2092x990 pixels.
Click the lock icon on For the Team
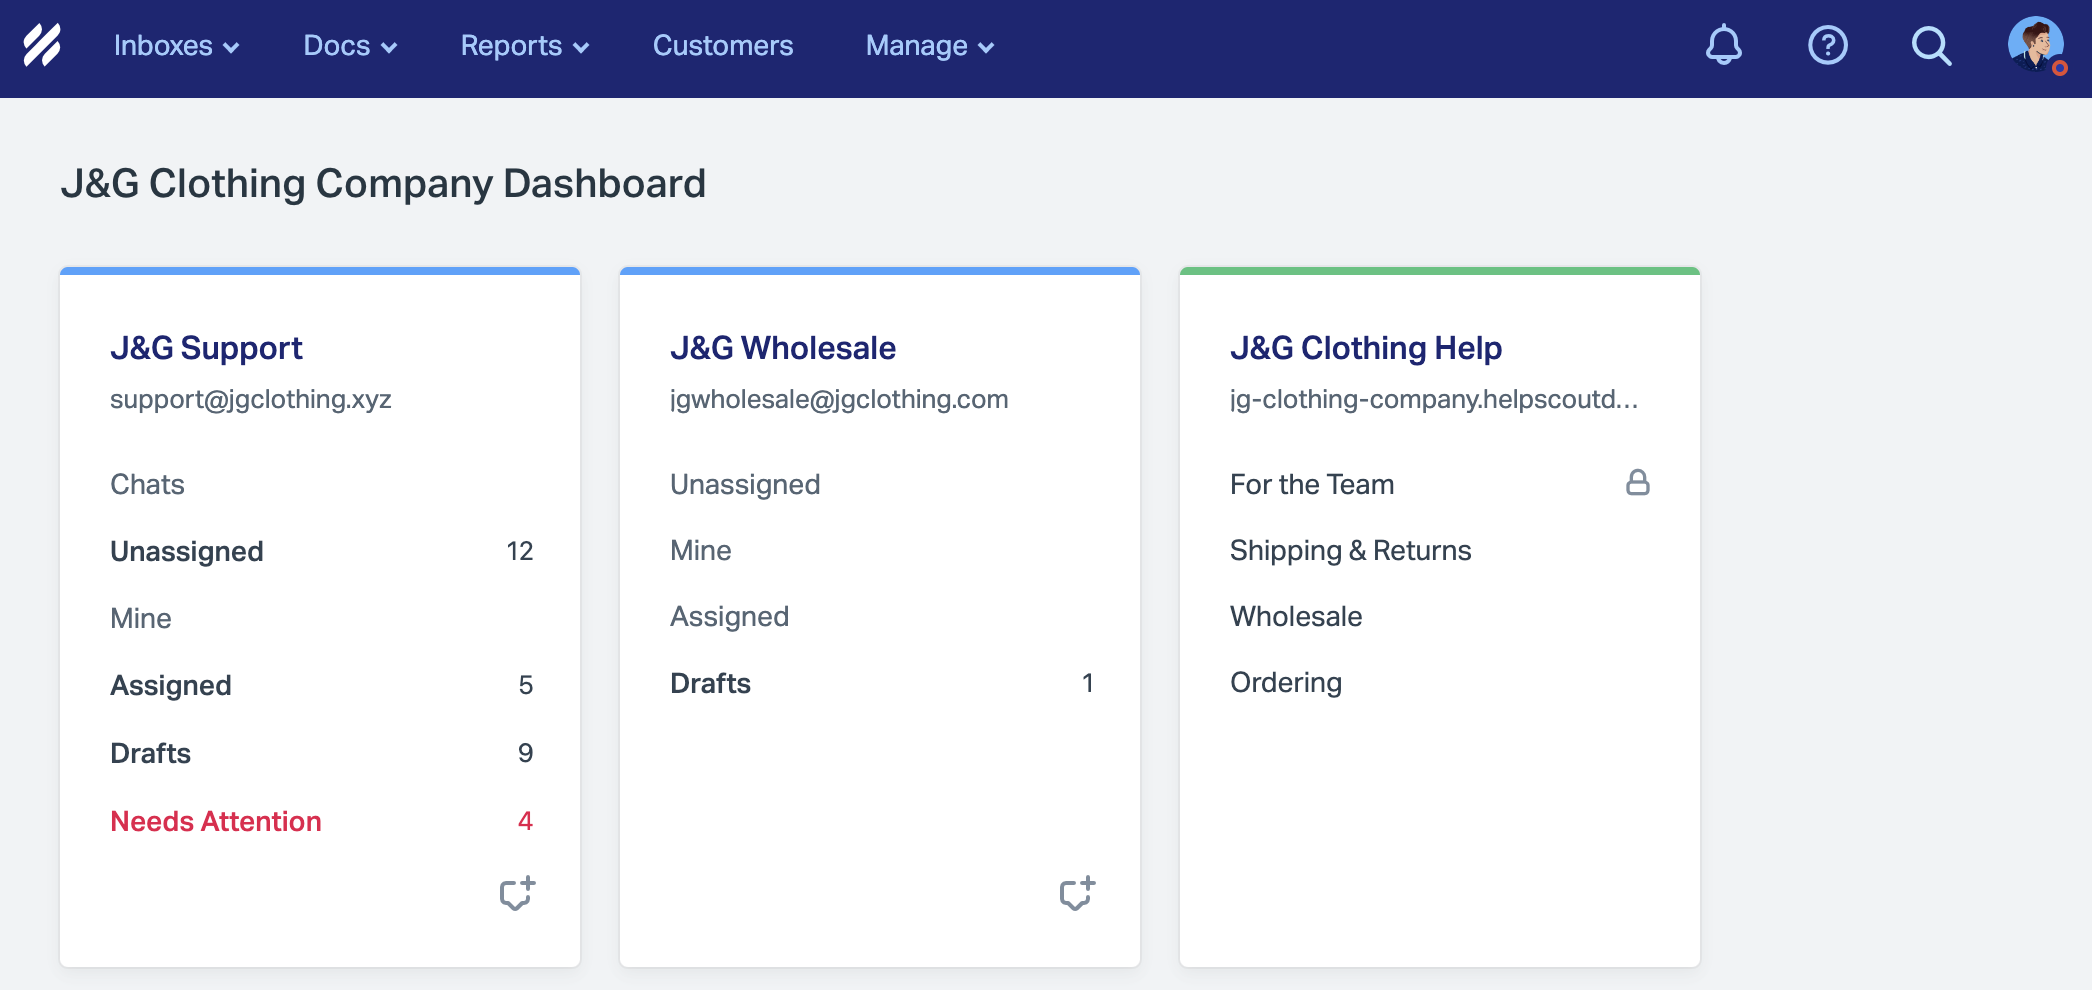pos(1638,483)
